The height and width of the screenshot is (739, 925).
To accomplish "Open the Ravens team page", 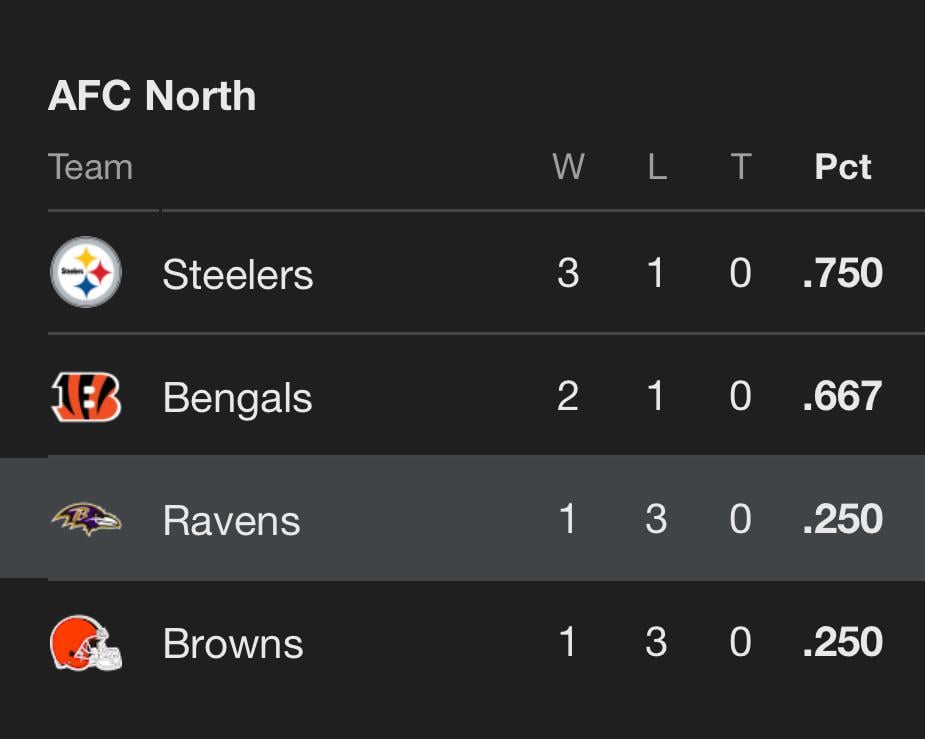I will coord(231,519).
